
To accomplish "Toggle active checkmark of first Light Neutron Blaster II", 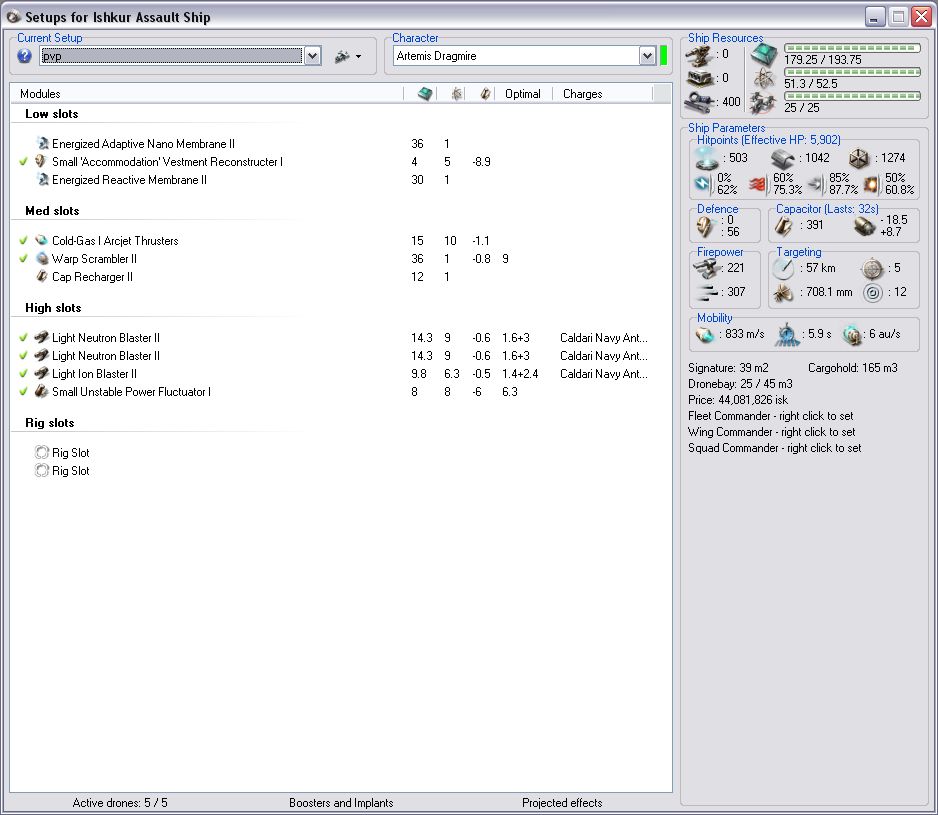I will click(23, 337).
